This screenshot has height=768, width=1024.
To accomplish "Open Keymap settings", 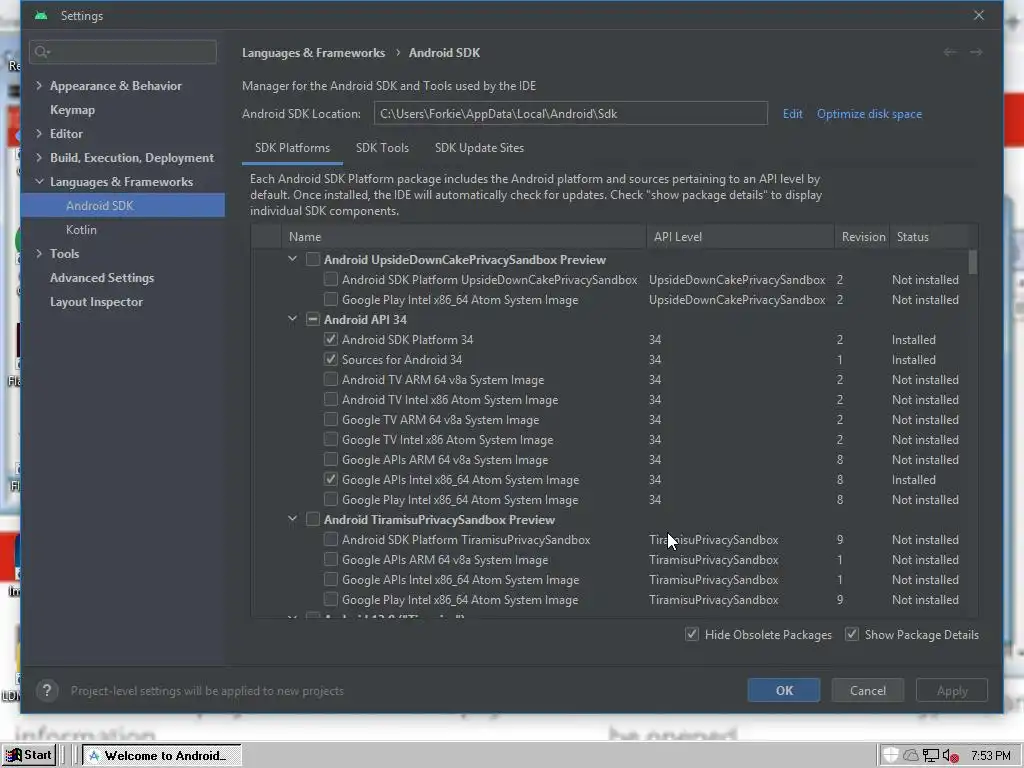I will (72, 110).
